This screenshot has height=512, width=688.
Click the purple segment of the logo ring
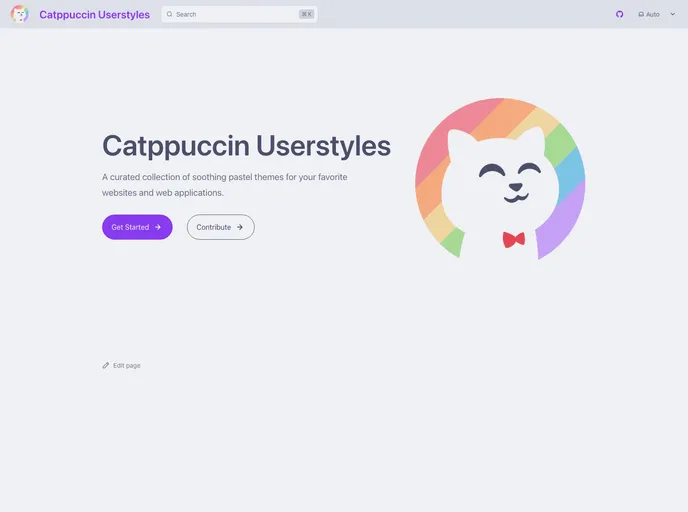tap(565, 225)
